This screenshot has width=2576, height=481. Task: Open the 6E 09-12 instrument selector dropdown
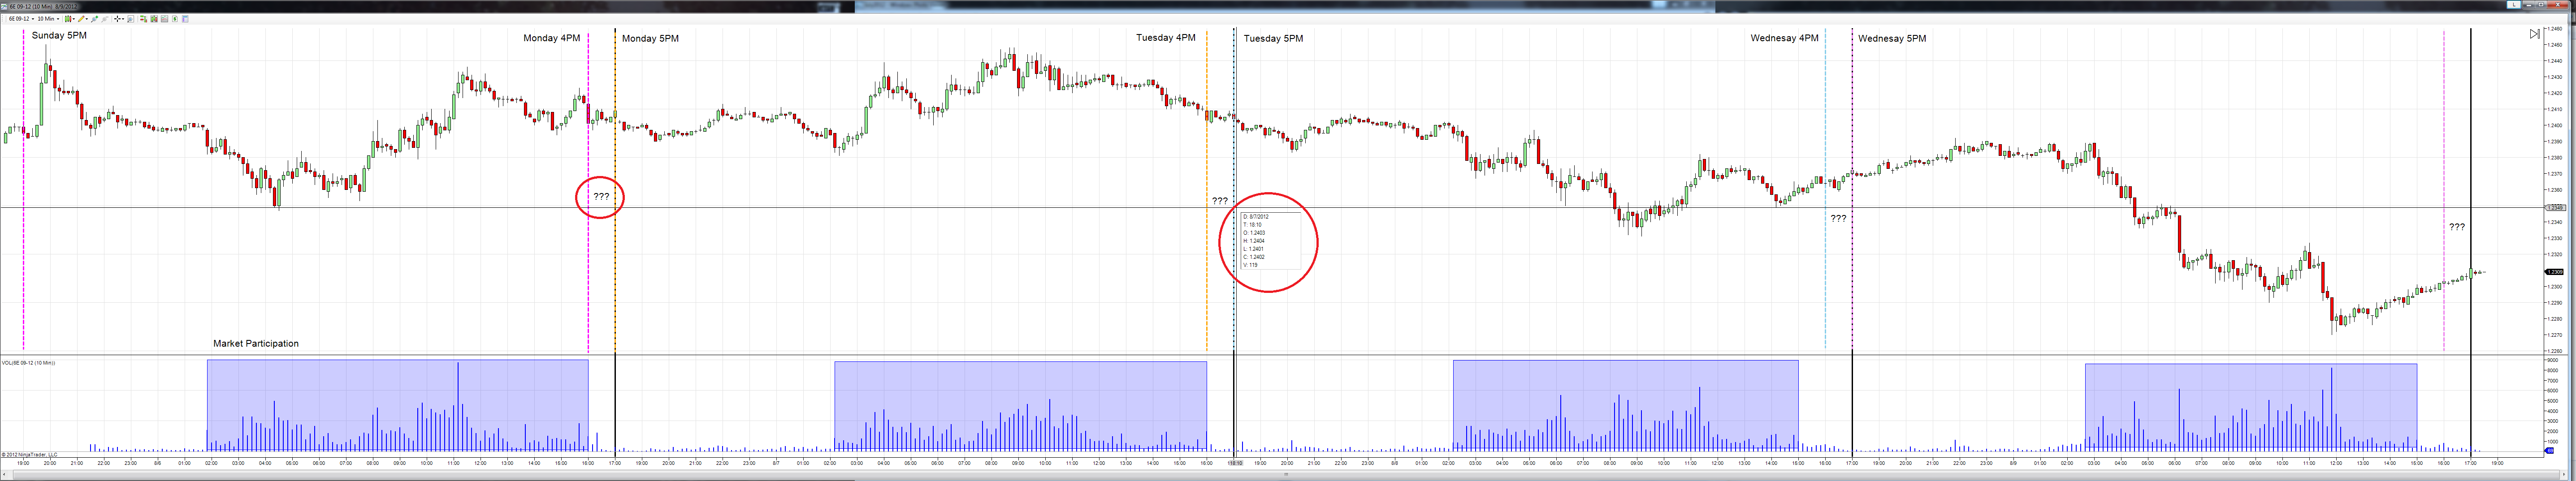21,19
